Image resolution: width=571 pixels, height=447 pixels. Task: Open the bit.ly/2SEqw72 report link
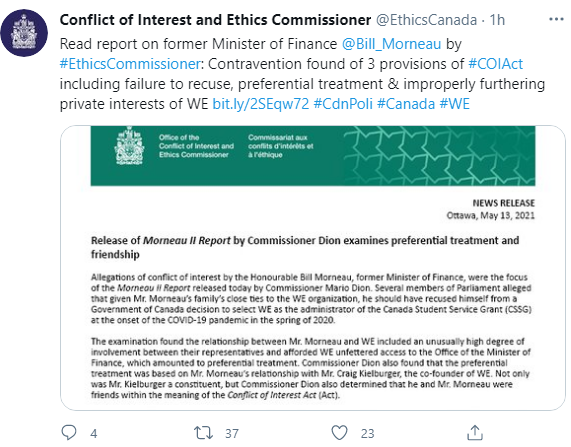tap(260, 104)
